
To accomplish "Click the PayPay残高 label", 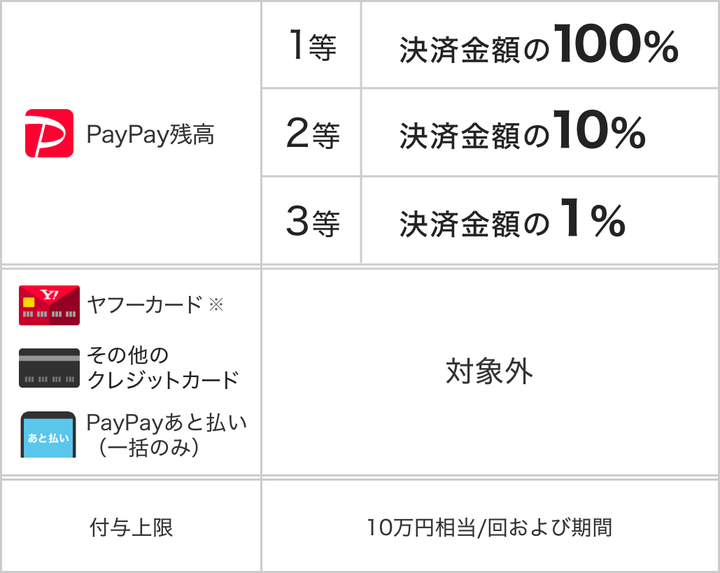I will coord(150,134).
